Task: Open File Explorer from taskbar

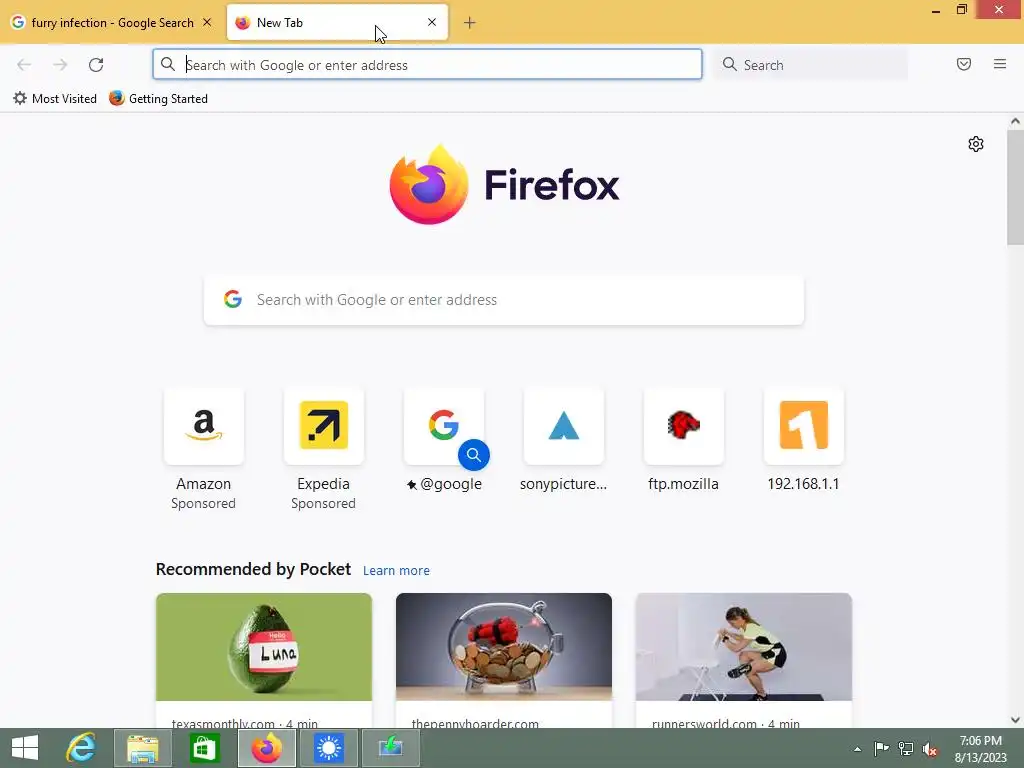Action: coord(142,748)
